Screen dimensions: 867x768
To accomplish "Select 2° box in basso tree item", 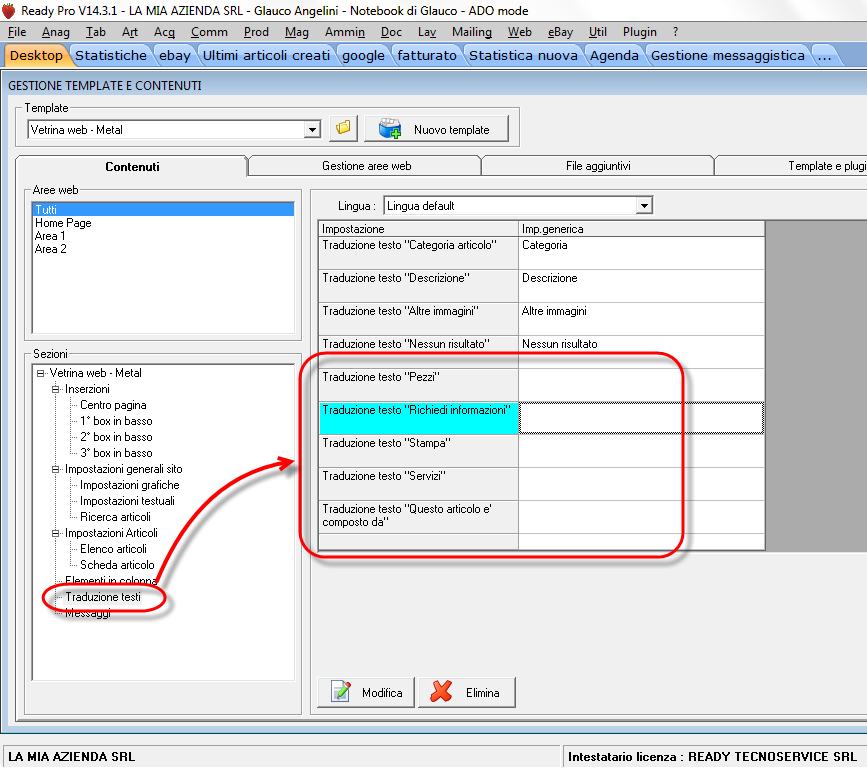I will pyautogui.click(x=116, y=437).
